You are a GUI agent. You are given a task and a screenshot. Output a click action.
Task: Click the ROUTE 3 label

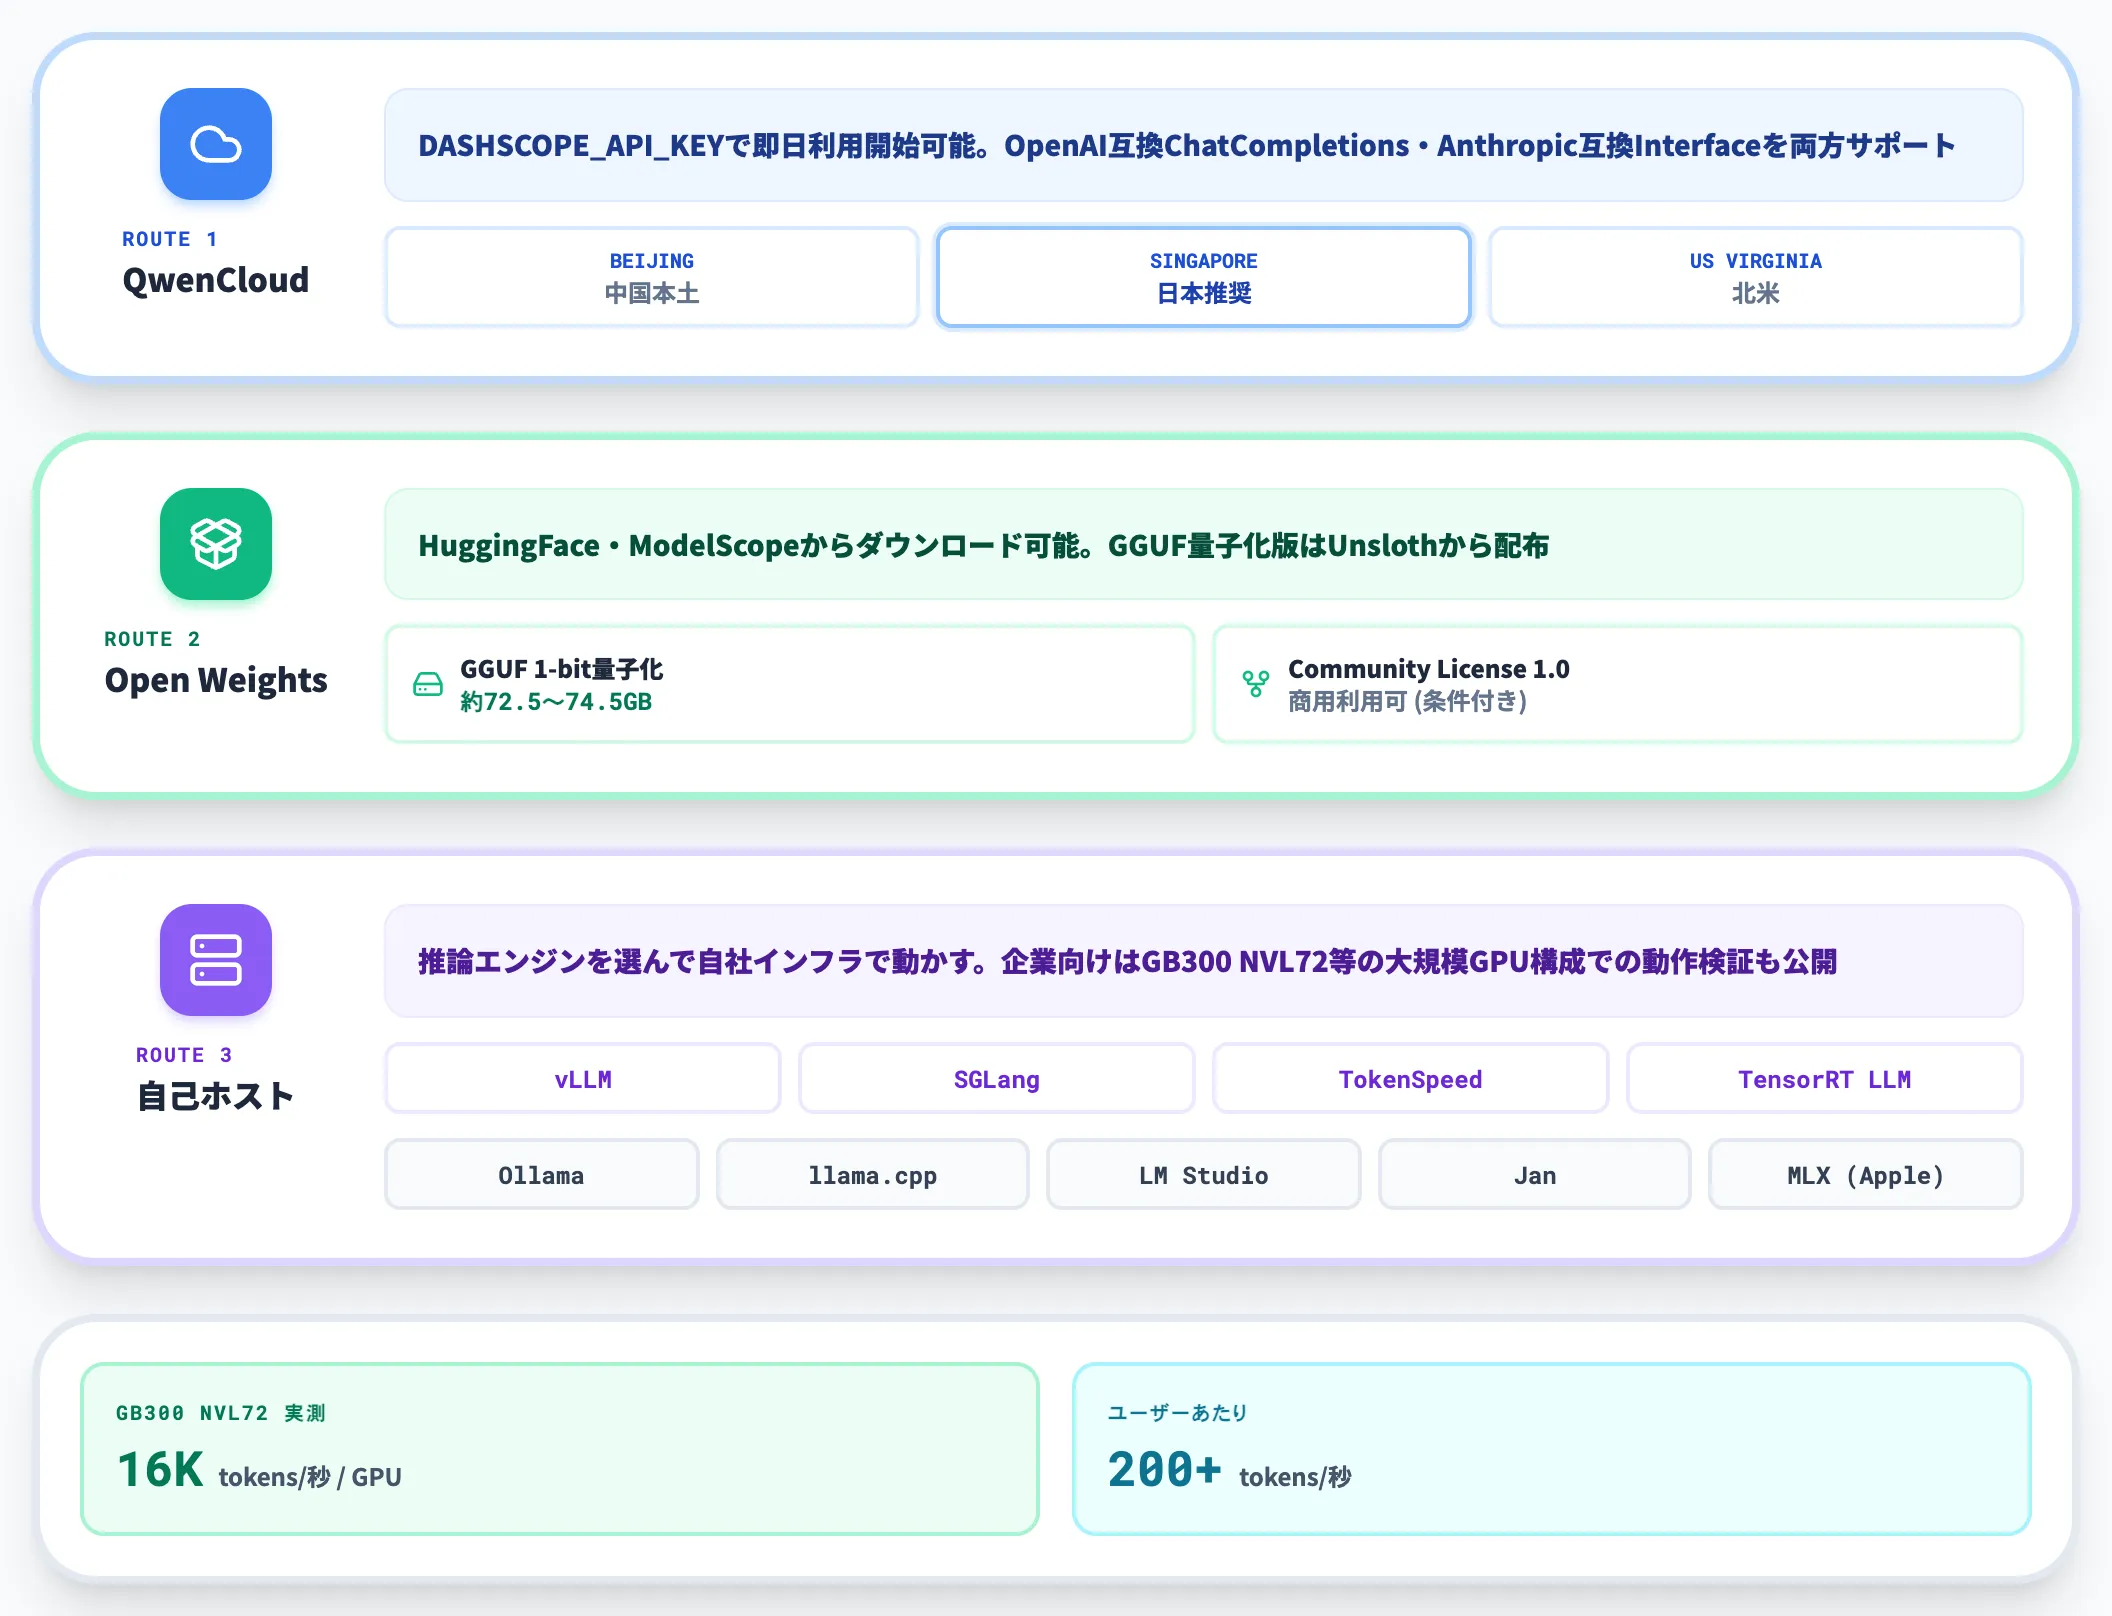pos(184,1055)
